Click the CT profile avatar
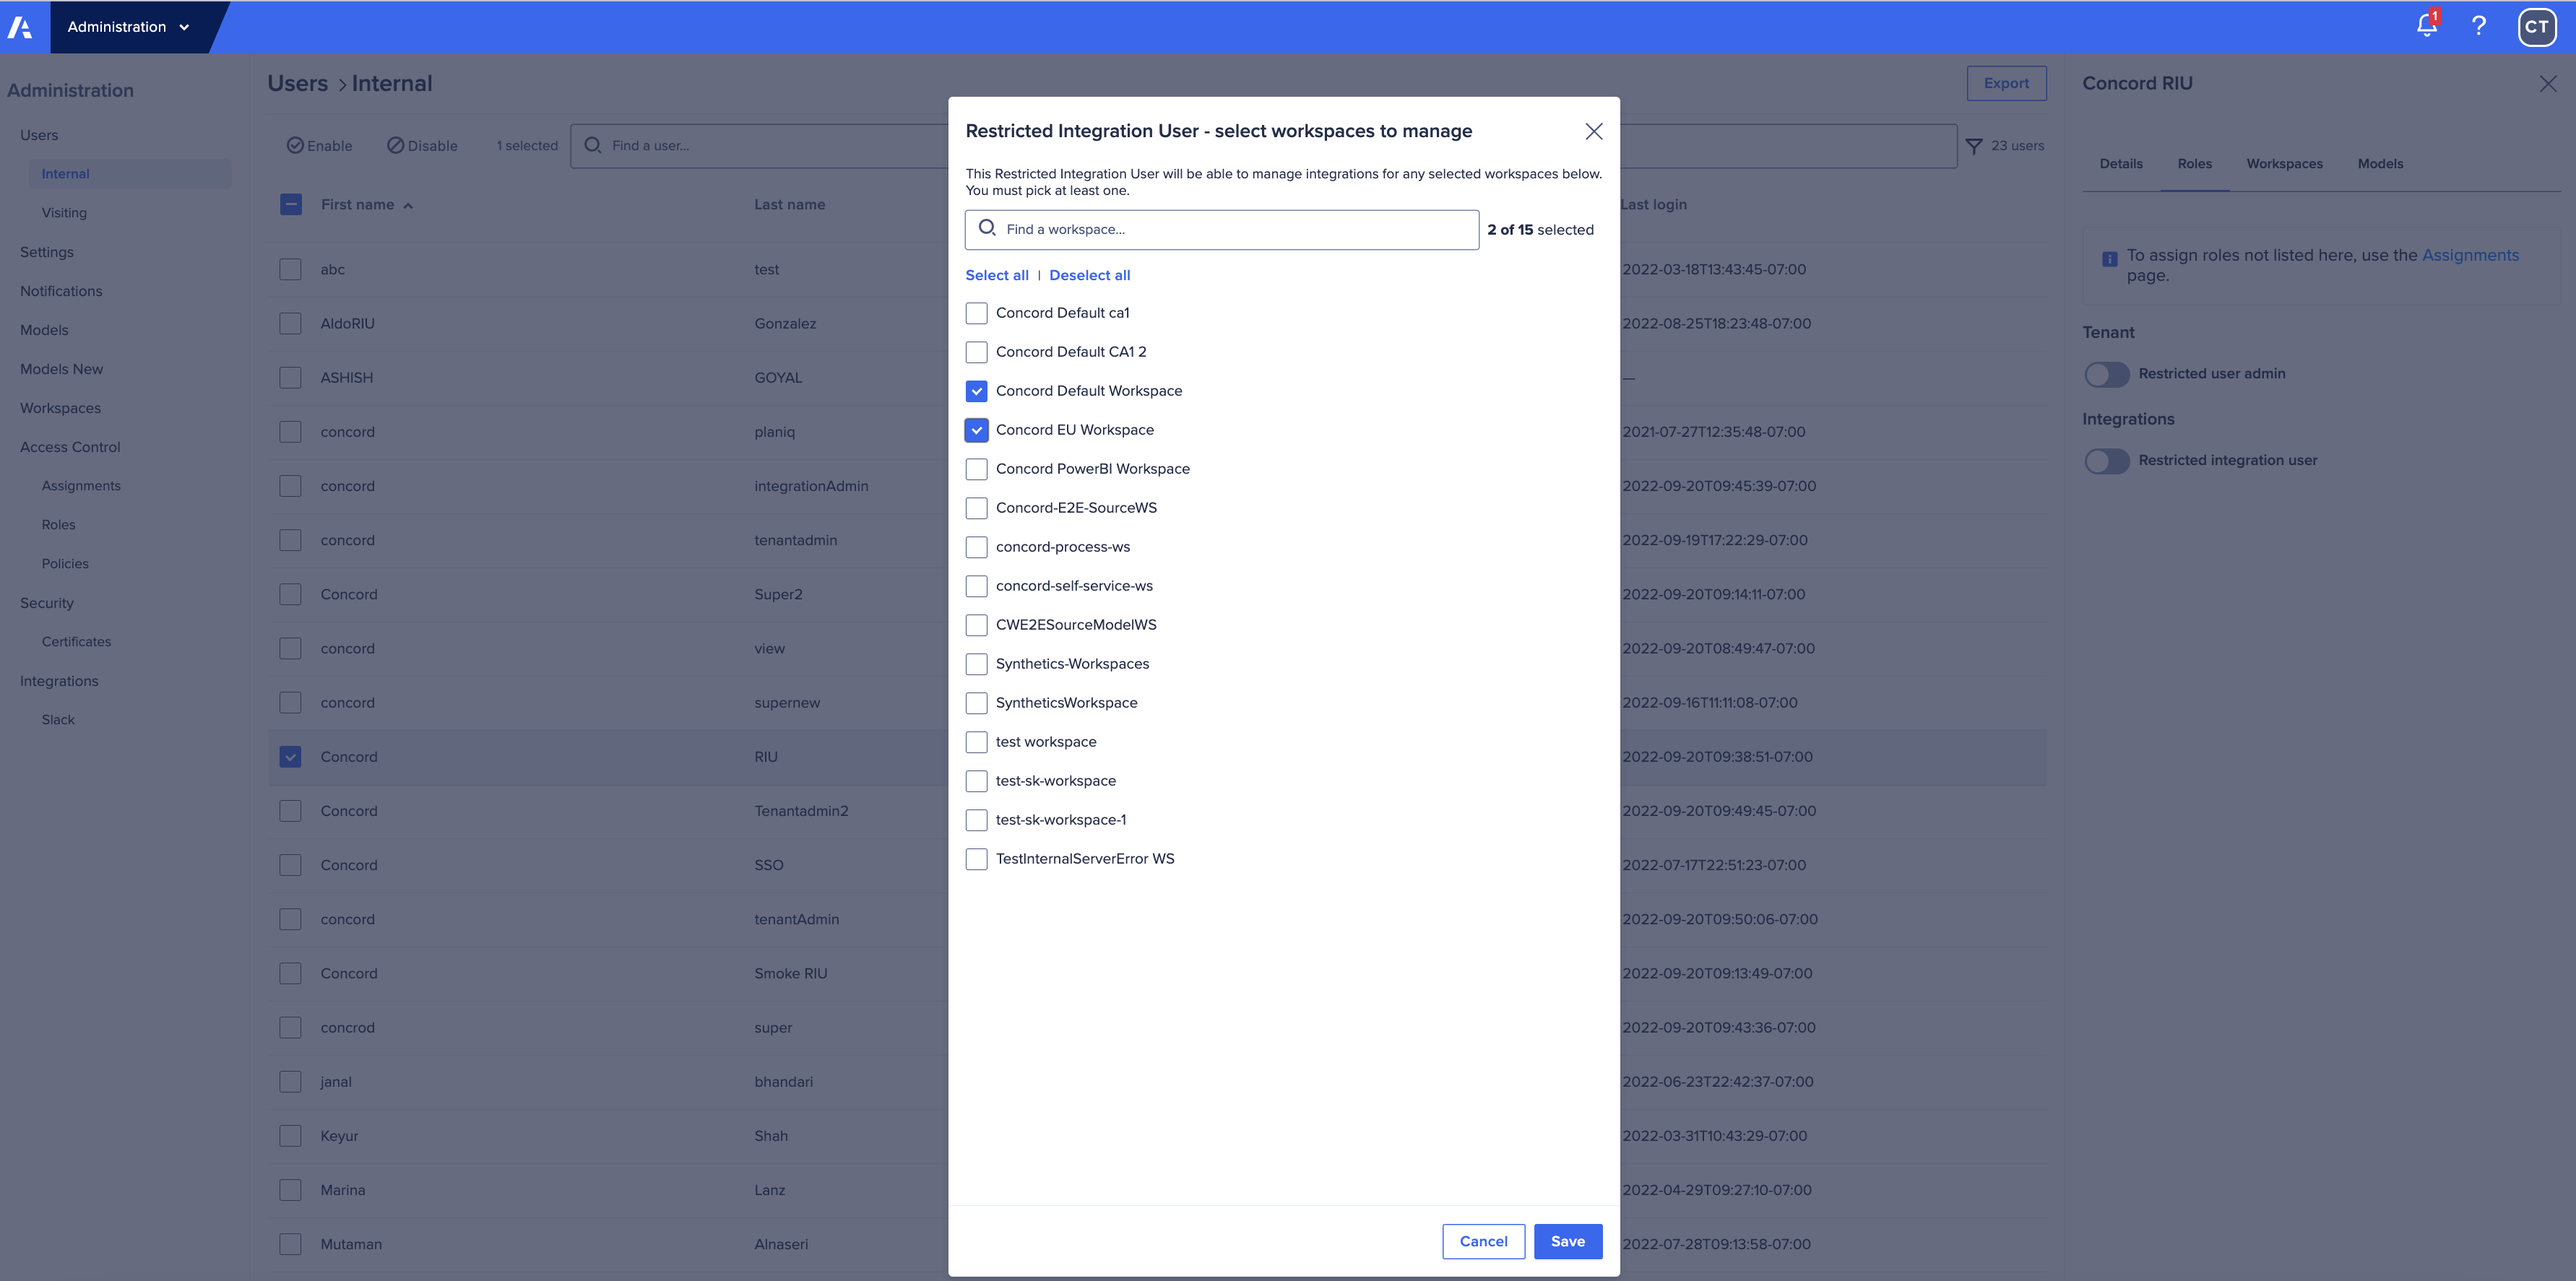This screenshot has width=2576, height=1281. click(x=2537, y=26)
